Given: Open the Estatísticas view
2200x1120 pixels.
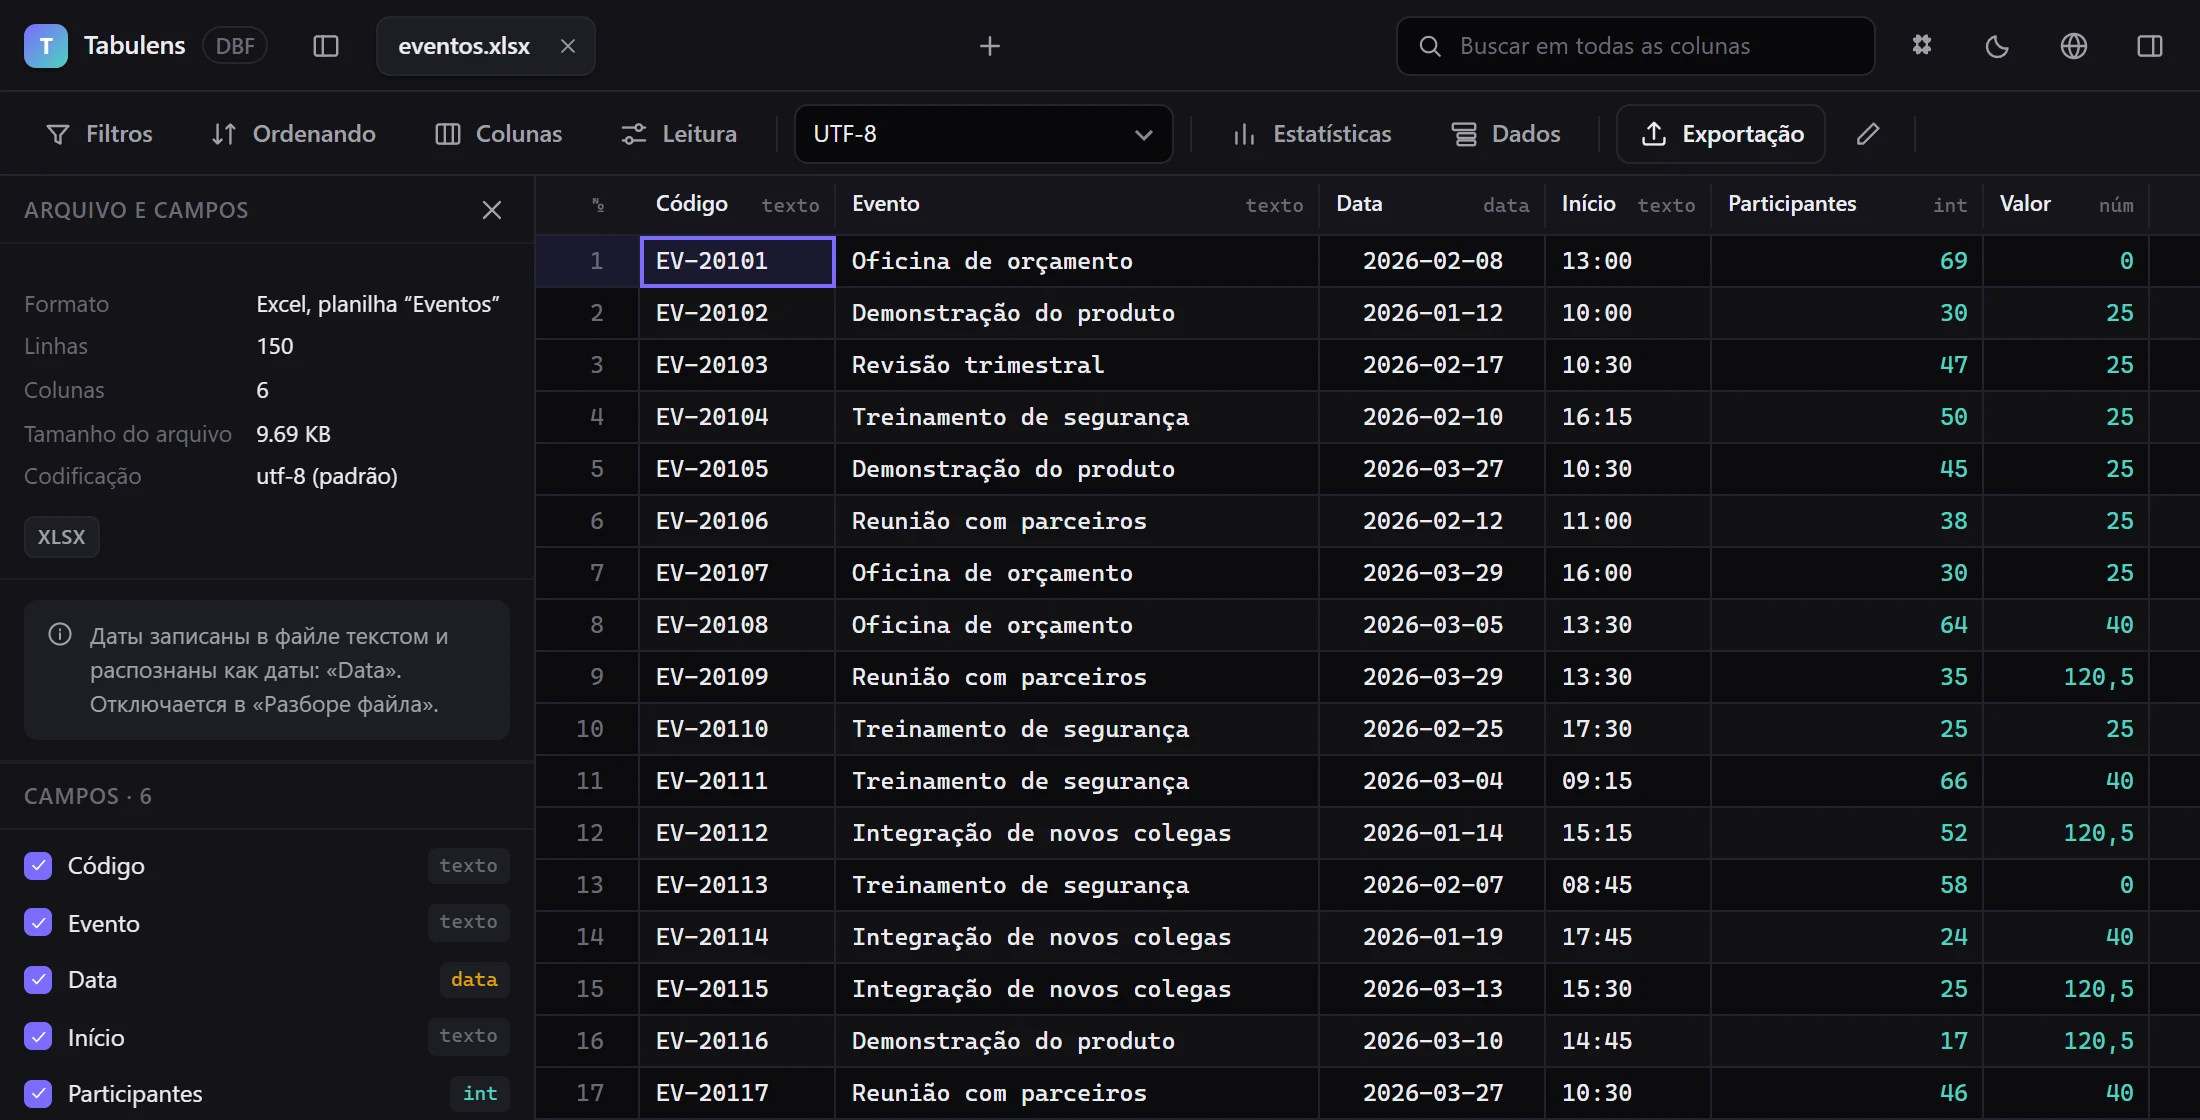Looking at the screenshot, I should click(x=1312, y=134).
